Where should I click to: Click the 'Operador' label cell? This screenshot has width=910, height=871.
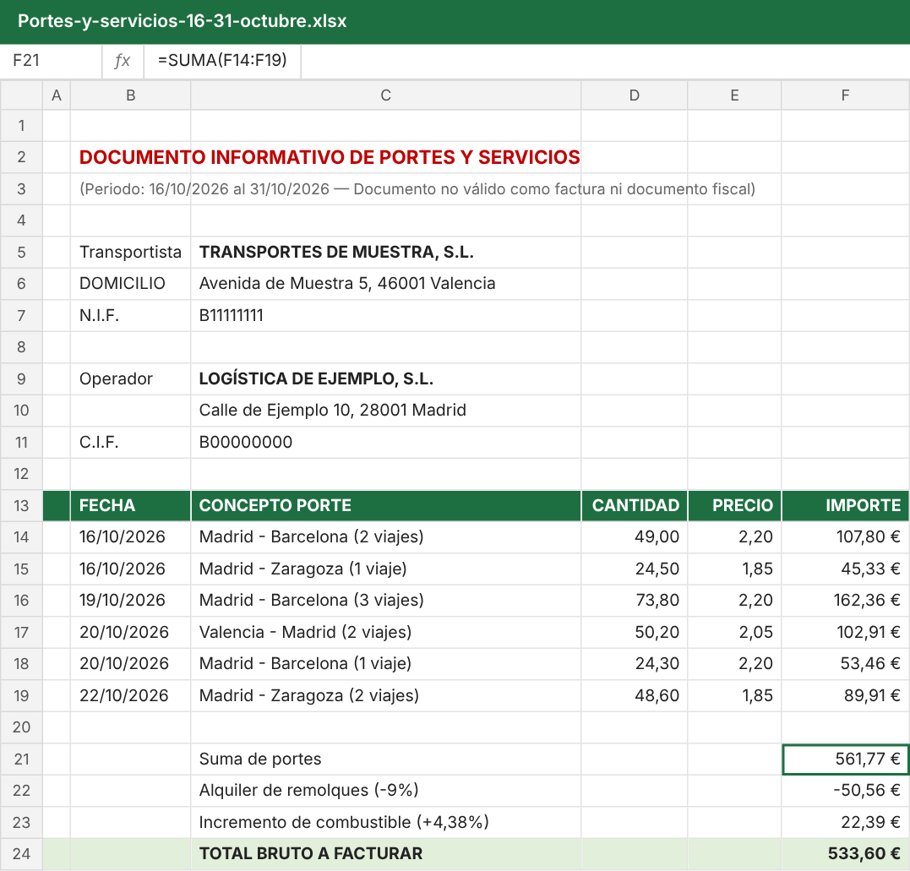click(131, 379)
